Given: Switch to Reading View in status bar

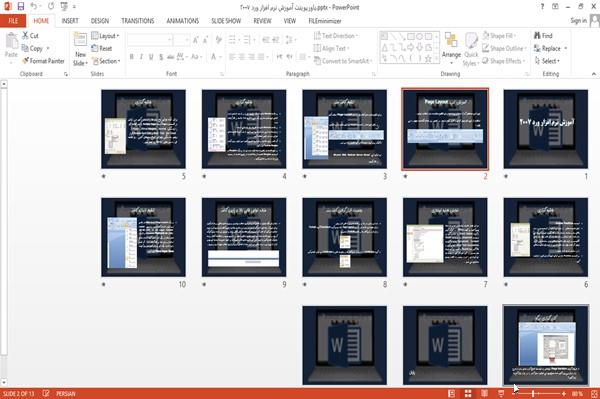Looking at the screenshot, I should click(484, 394).
